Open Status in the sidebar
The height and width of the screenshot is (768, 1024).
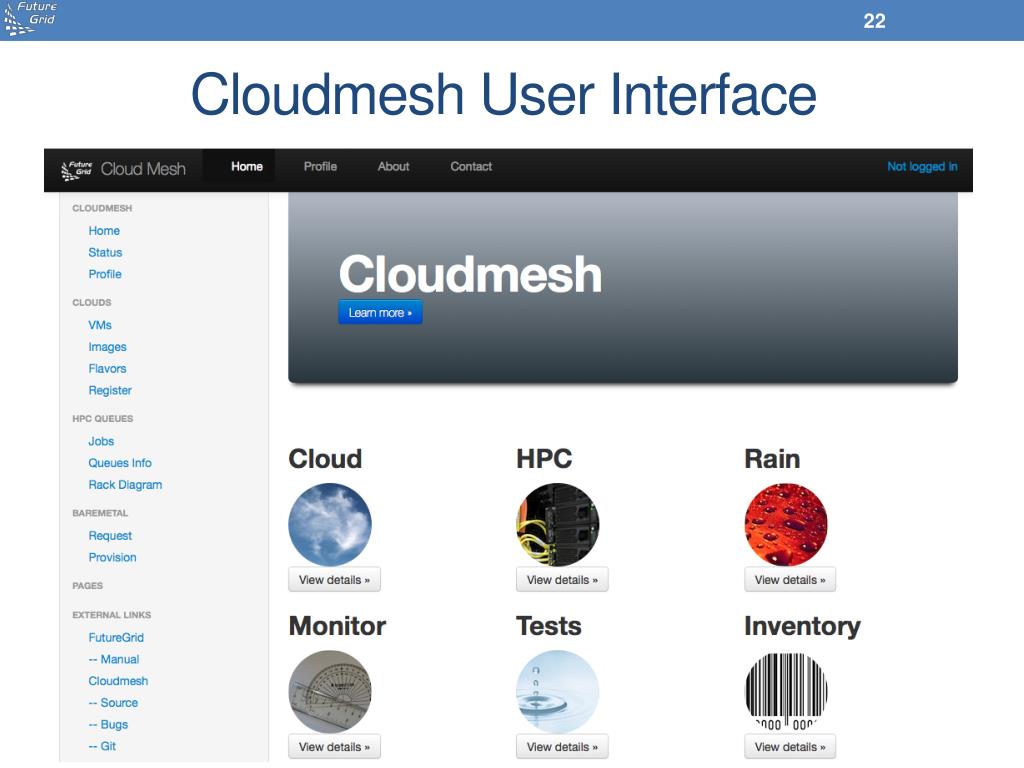105,252
